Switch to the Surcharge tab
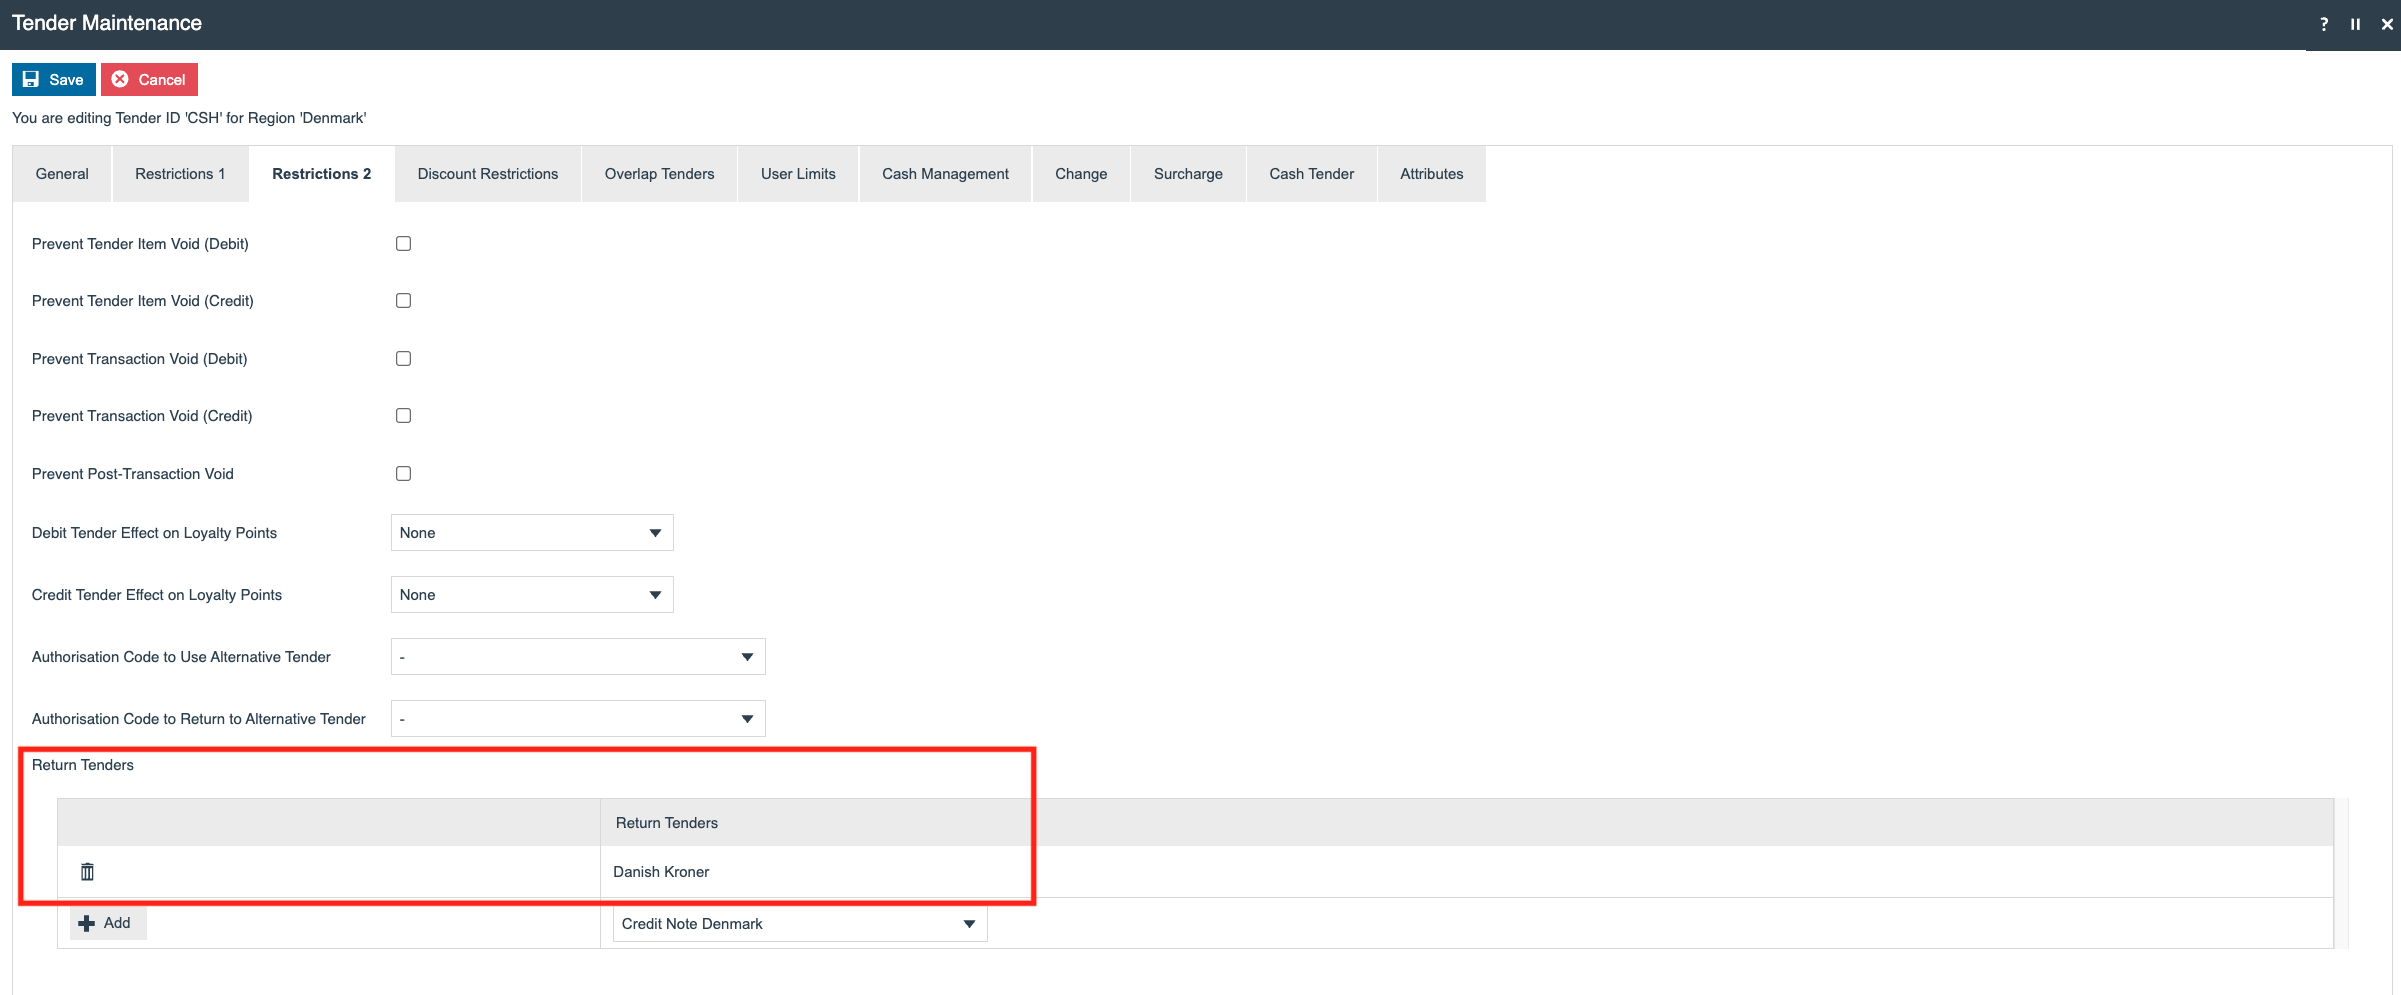The width and height of the screenshot is (2401, 995). tap(1188, 174)
